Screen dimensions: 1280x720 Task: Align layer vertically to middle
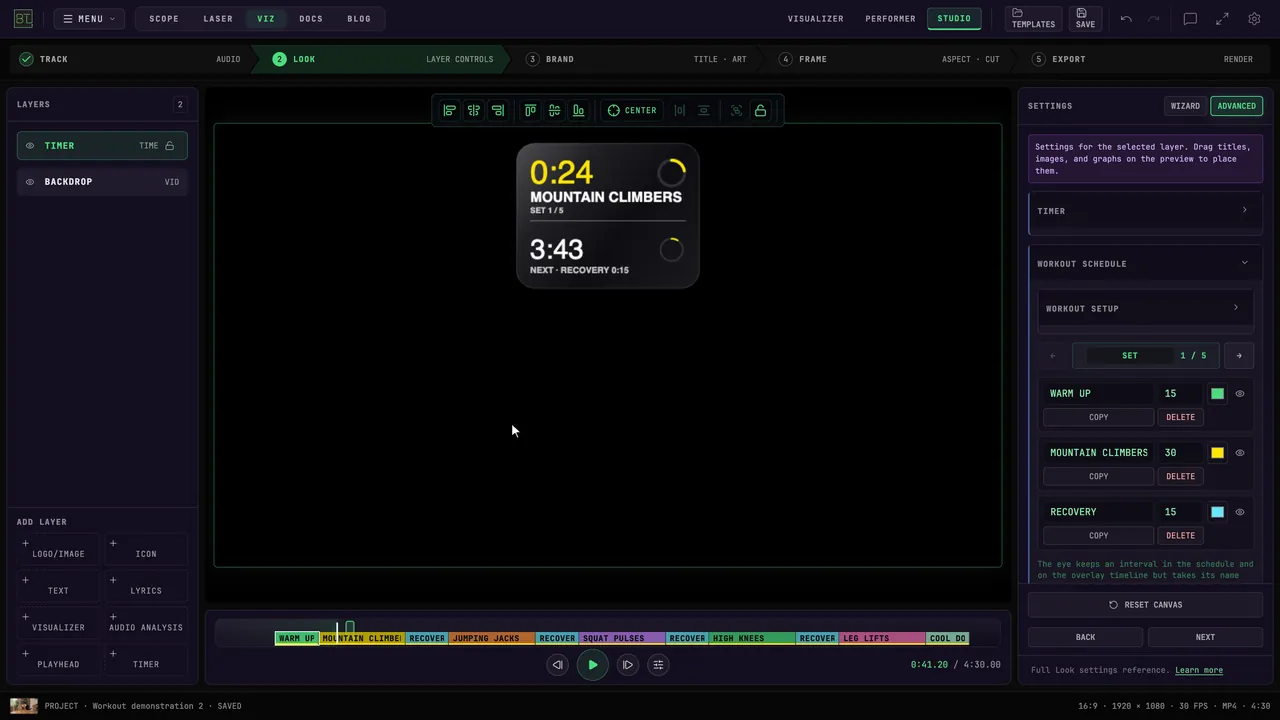point(554,110)
